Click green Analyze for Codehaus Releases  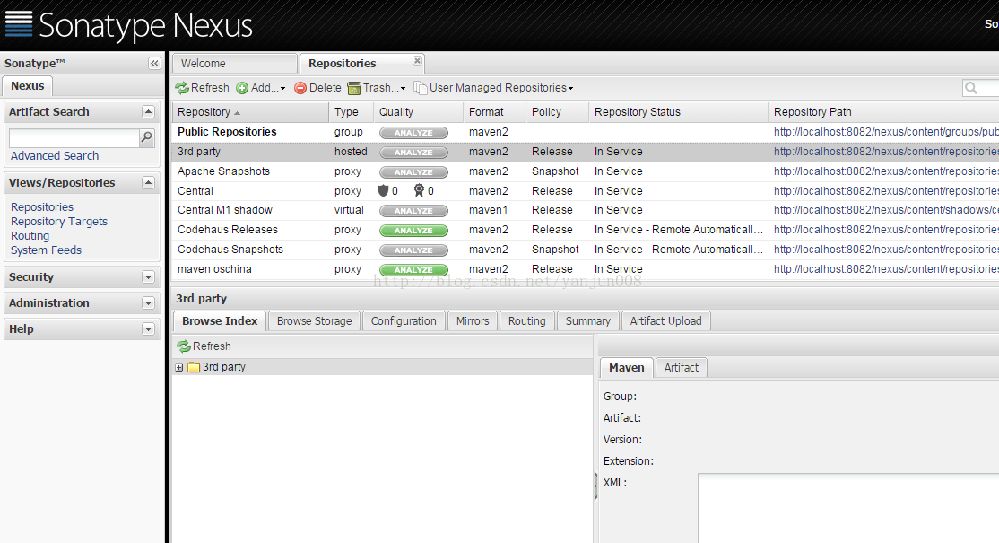413,230
